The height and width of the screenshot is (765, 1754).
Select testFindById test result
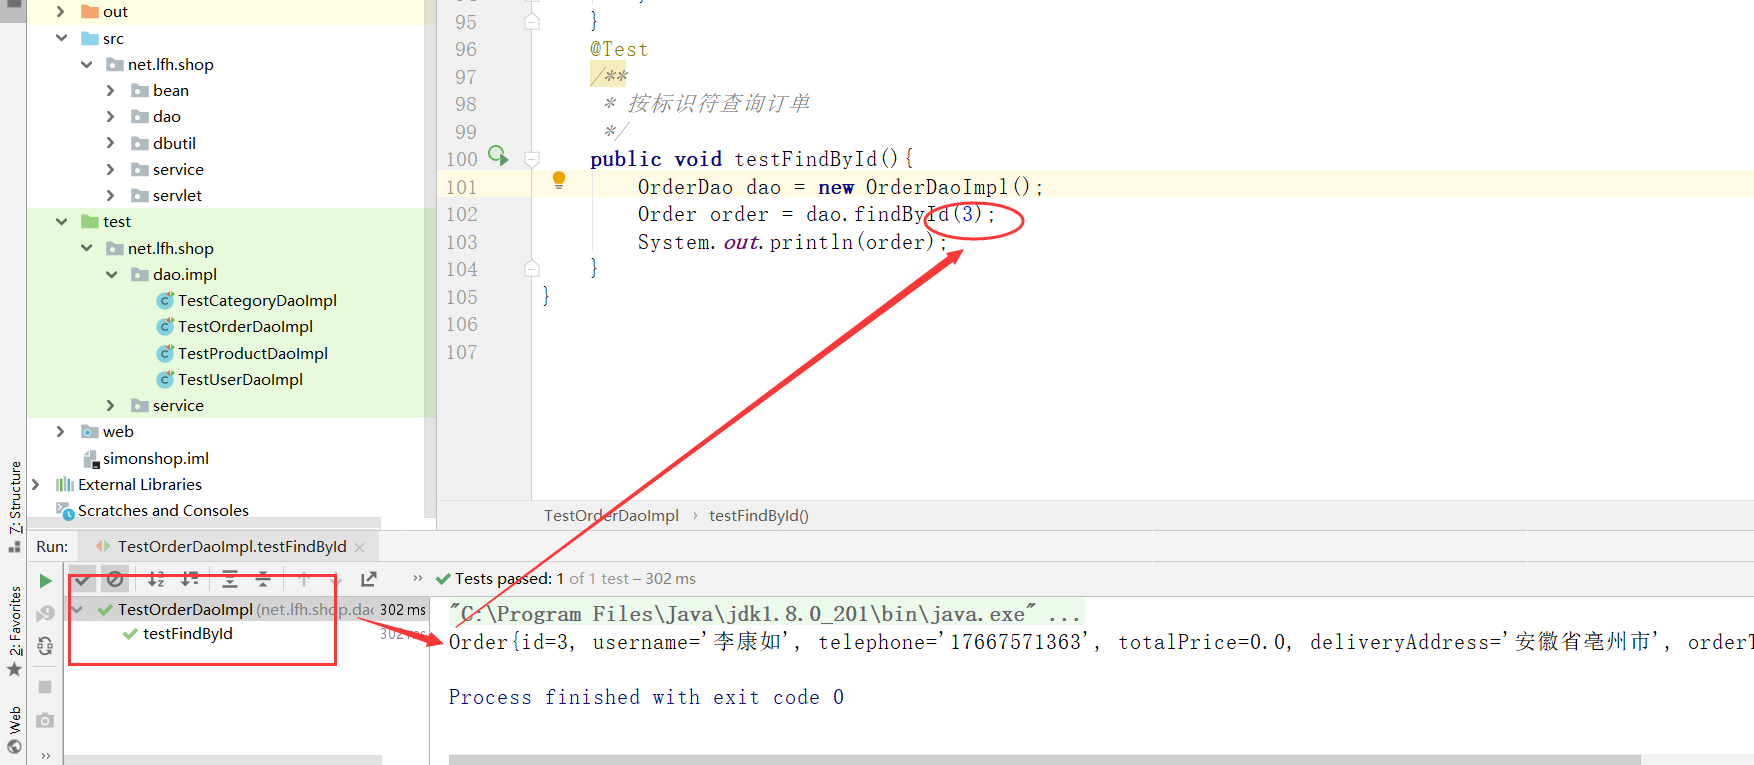click(187, 634)
